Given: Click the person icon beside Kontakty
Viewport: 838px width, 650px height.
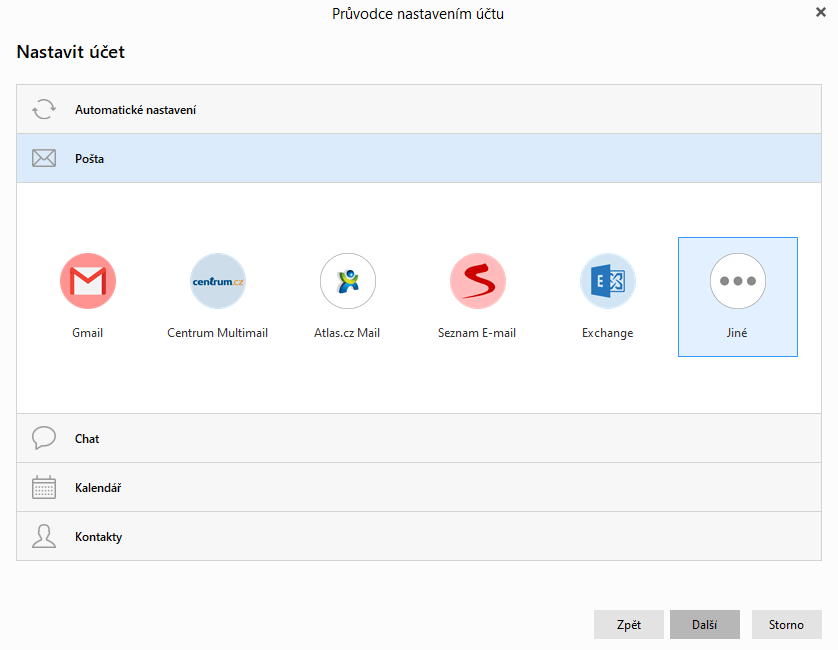Looking at the screenshot, I should click(x=44, y=536).
